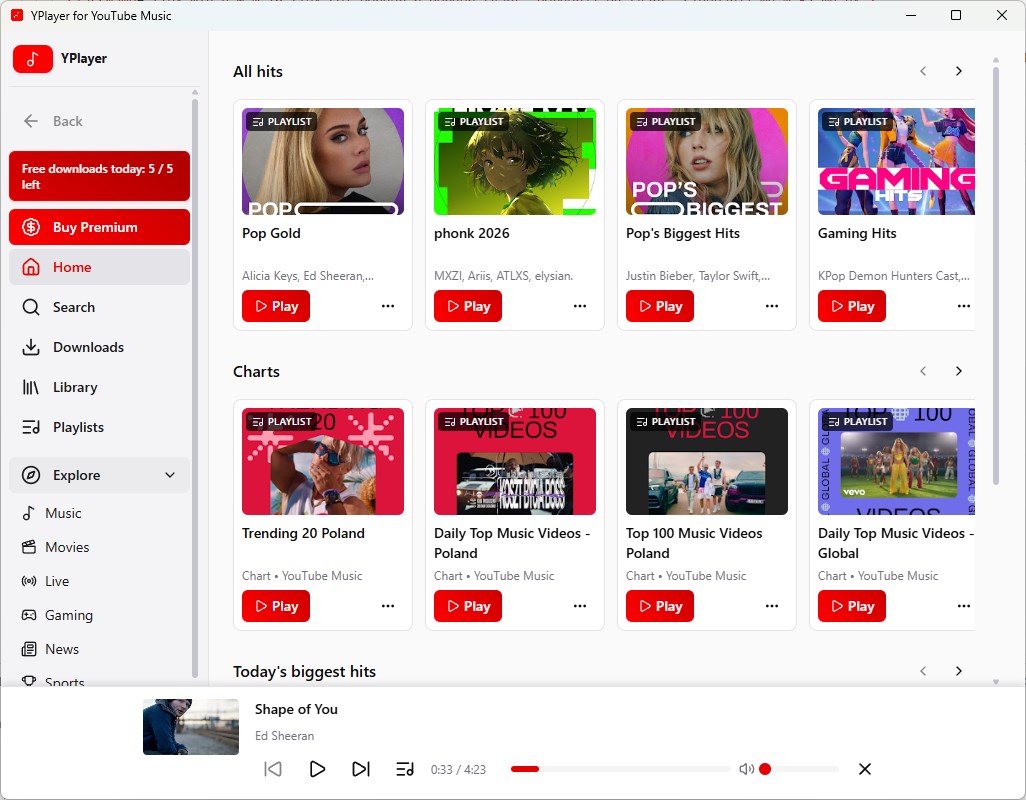Open the Gaming explore category
Screen dimensions: 1026x800
click(x=99, y=615)
